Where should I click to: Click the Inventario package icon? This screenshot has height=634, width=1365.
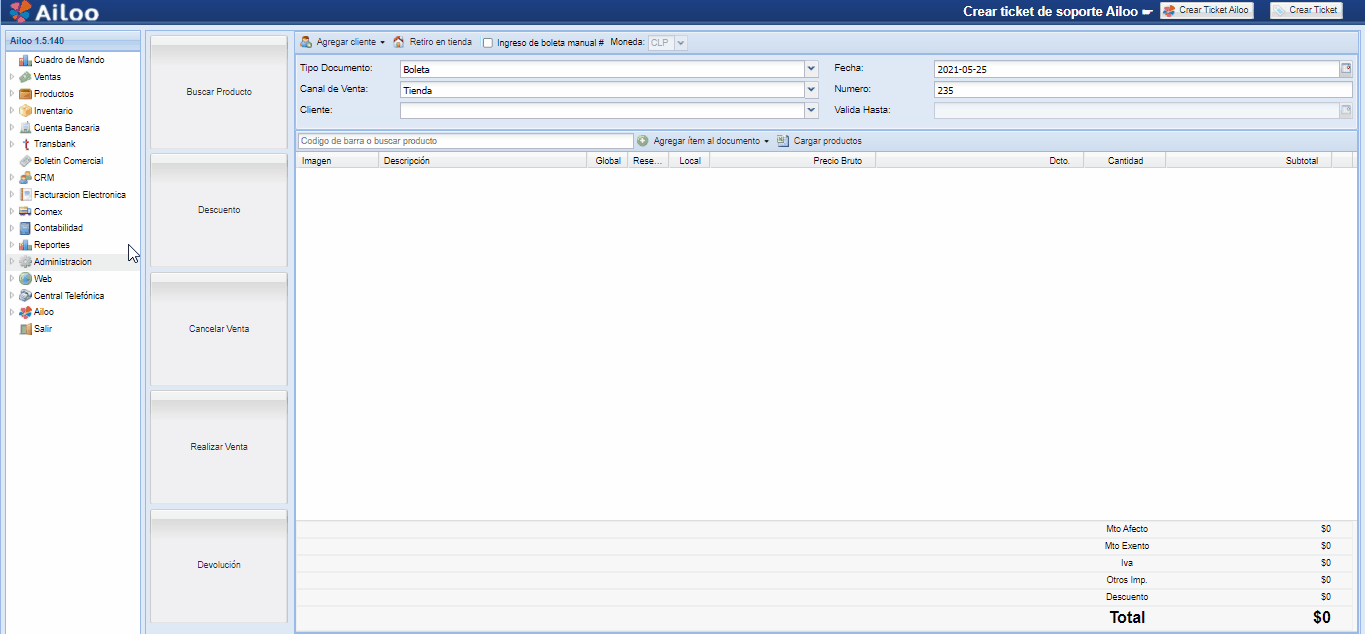pyautogui.click(x=26, y=111)
